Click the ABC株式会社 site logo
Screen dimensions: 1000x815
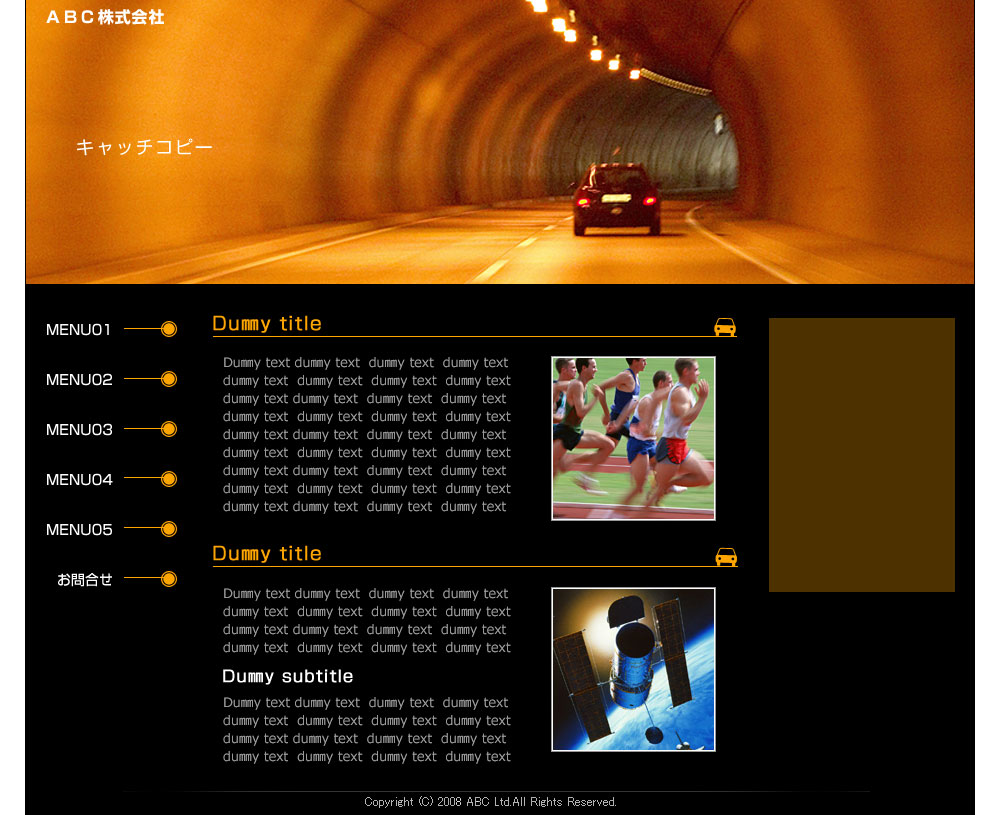tap(105, 17)
